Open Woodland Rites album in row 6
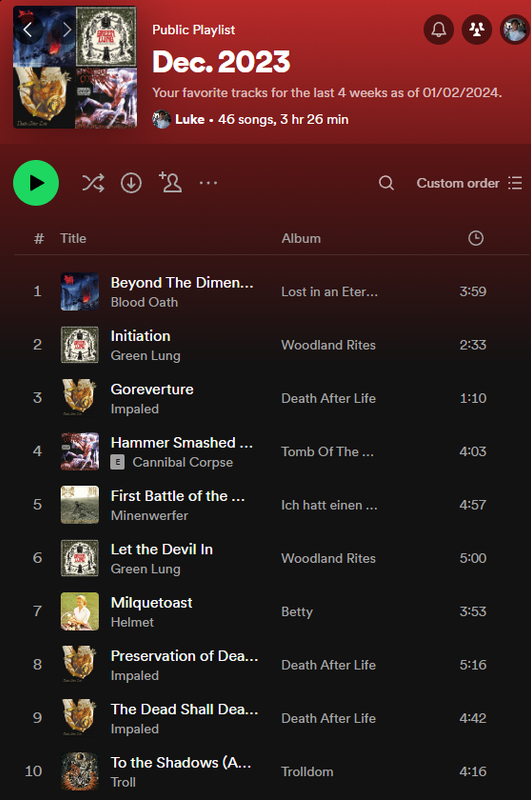The width and height of the screenshot is (531, 800). tap(328, 558)
